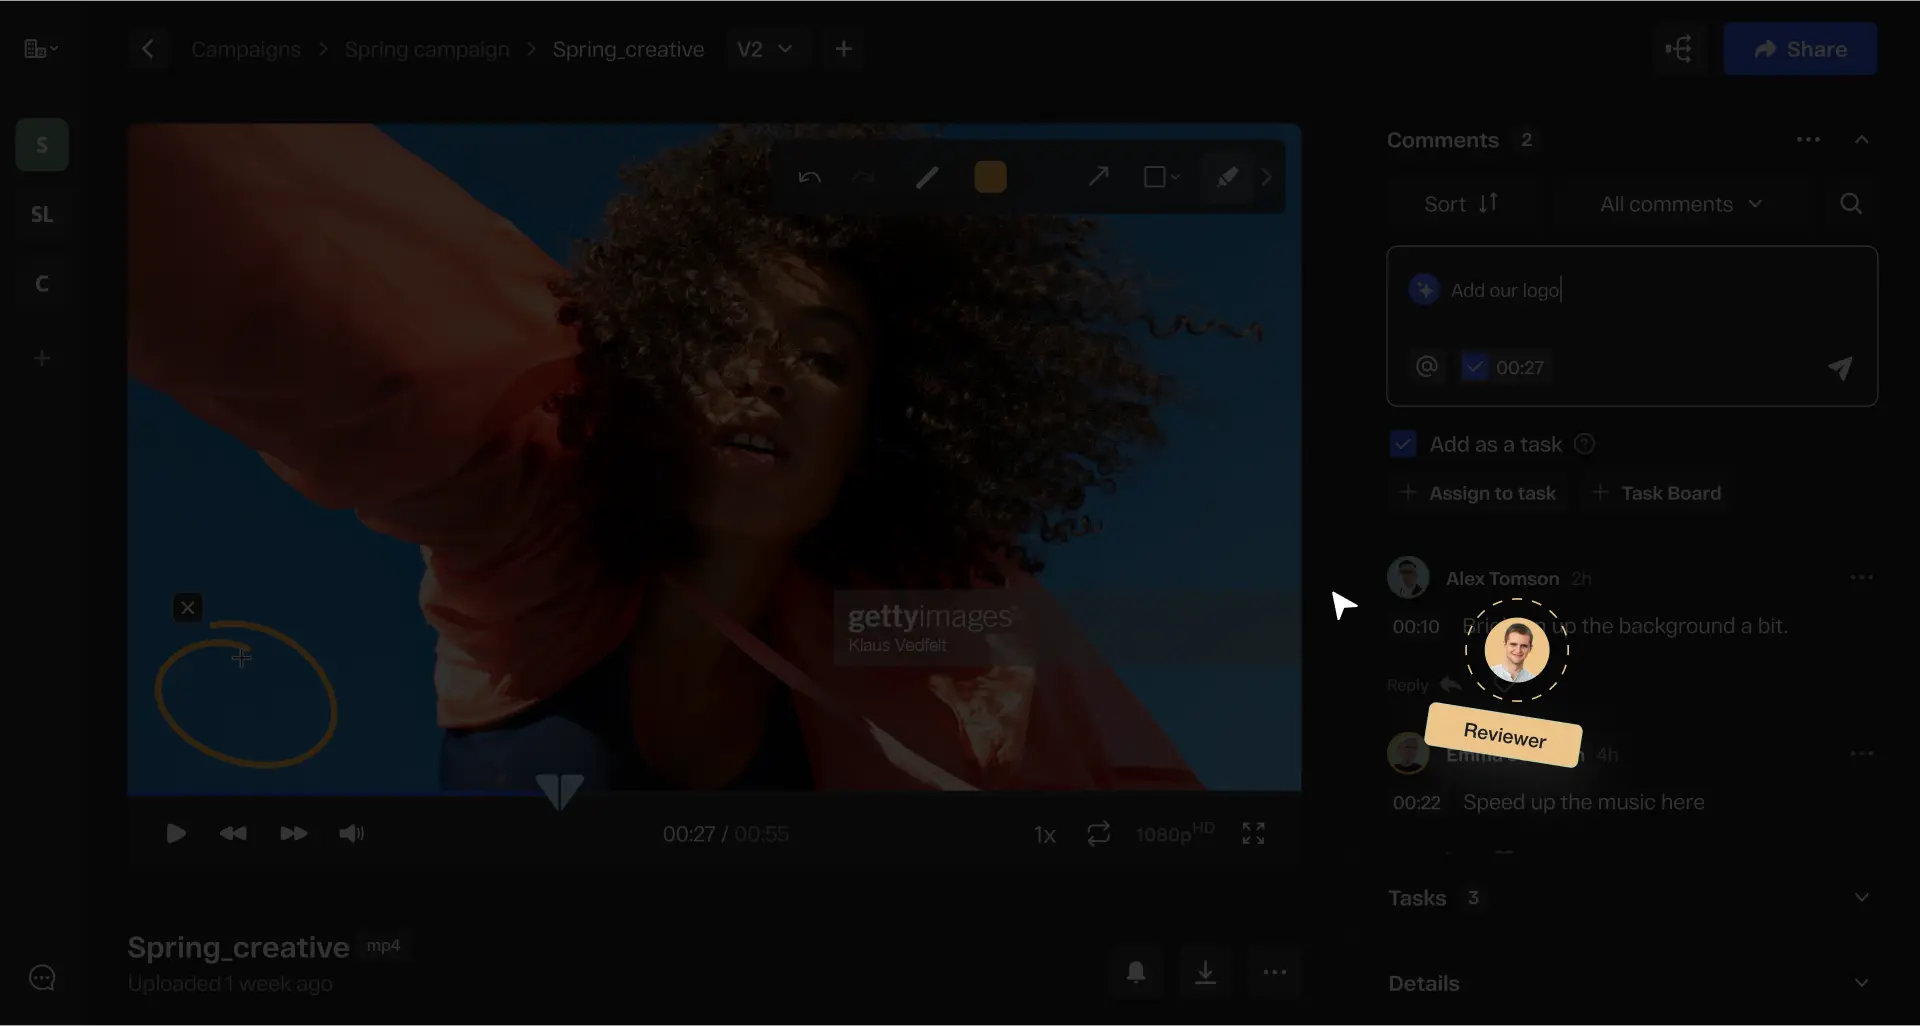Viewport: 1920px width, 1026px height.
Task: Uncheck the Add as a task checkbox
Action: point(1403,444)
